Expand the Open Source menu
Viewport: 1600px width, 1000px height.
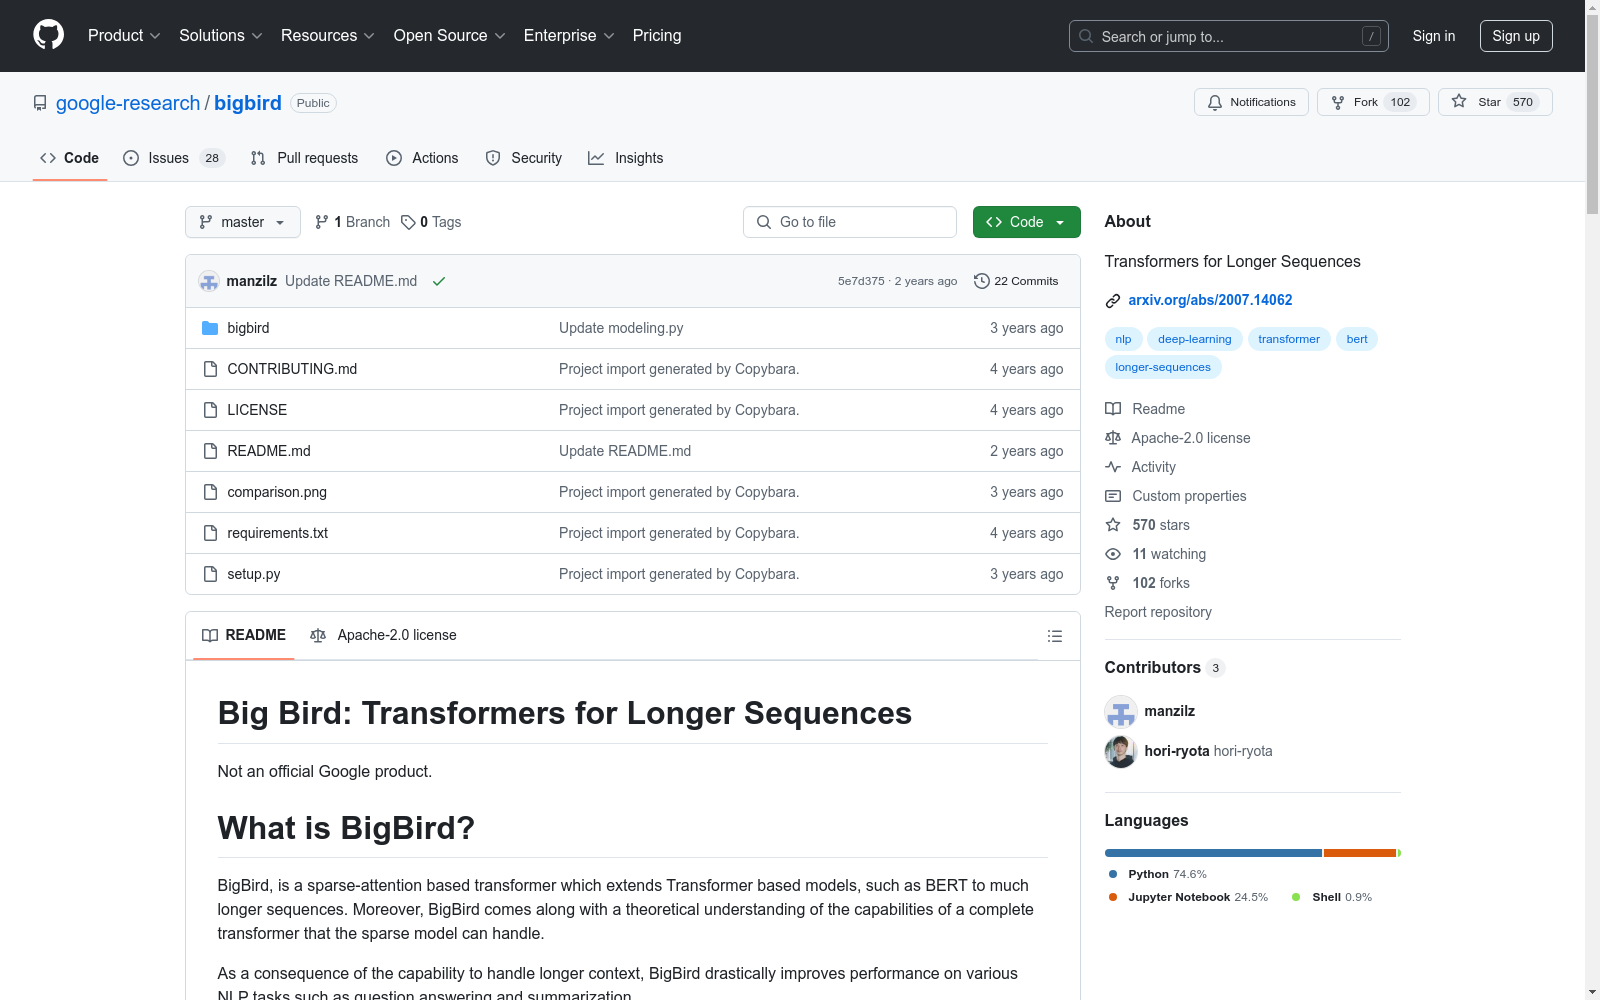click(450, 35)
